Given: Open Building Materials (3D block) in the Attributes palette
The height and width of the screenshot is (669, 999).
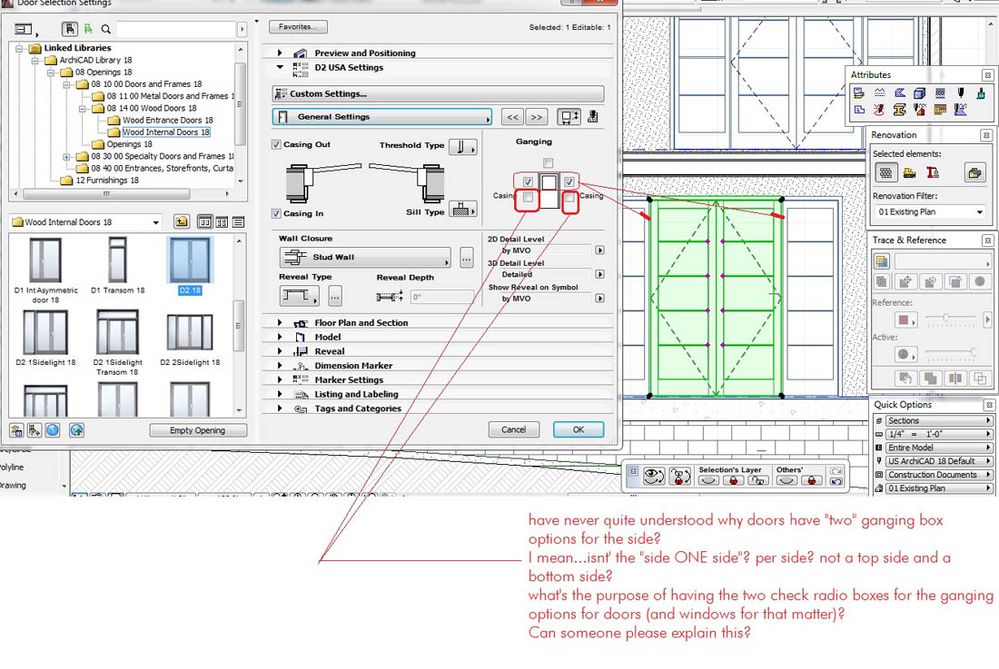Looking at the screenshot, I should point(919,94).
